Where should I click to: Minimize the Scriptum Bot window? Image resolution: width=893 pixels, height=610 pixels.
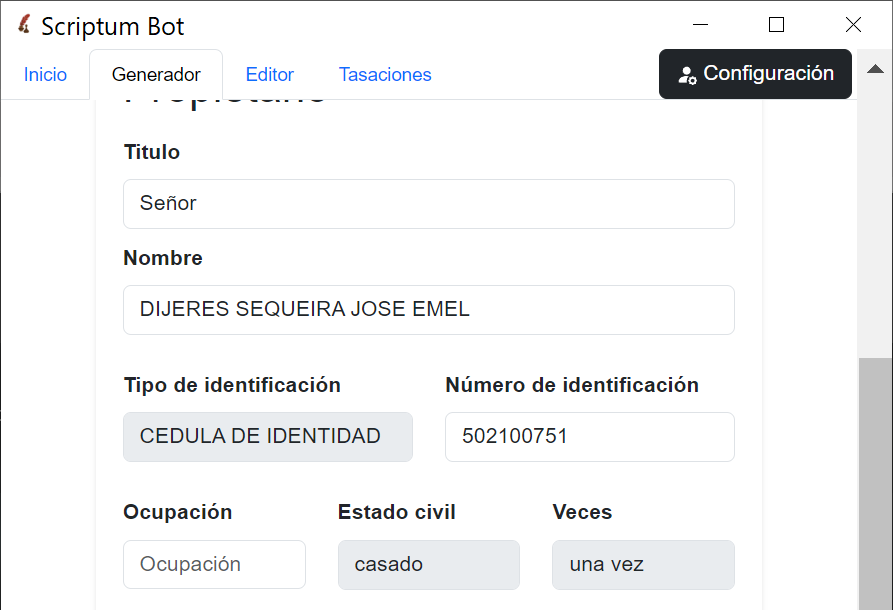pyautogui.click(x=701, y=24)
